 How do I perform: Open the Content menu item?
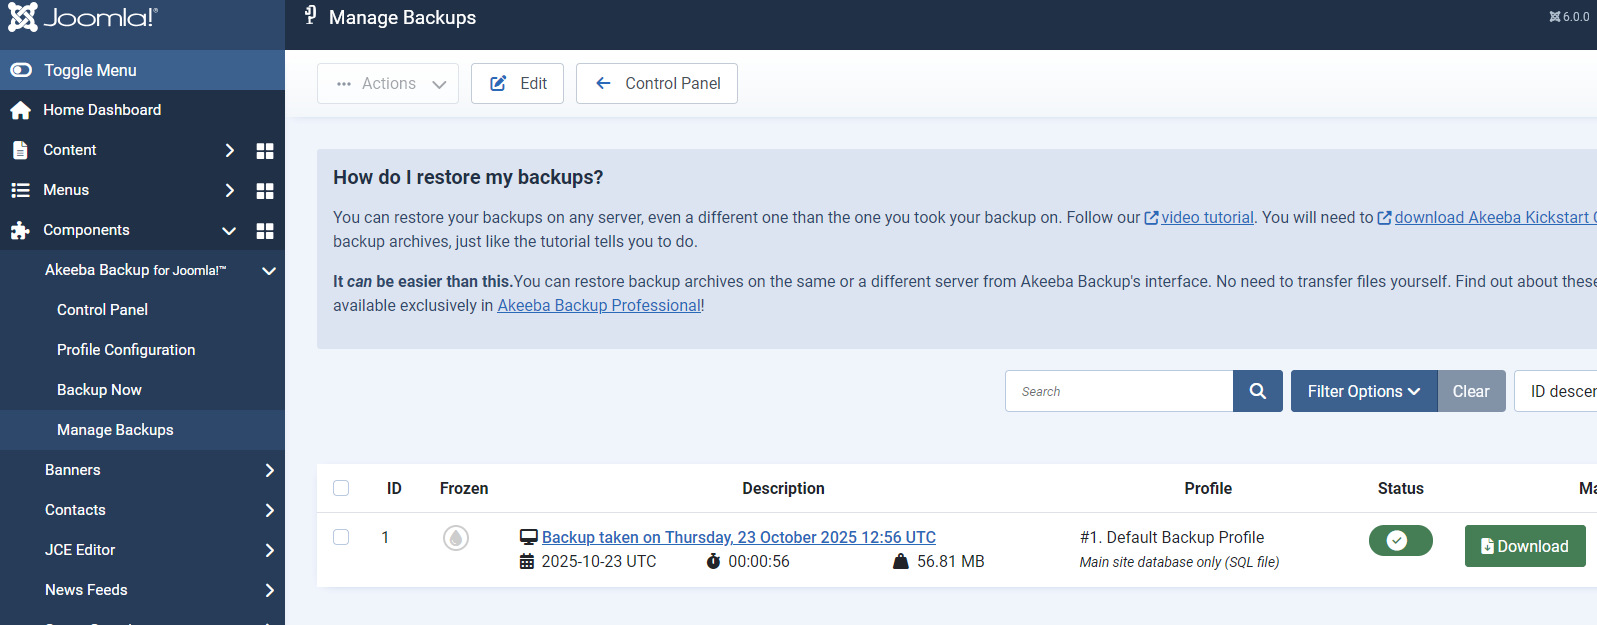pos(70,150)
